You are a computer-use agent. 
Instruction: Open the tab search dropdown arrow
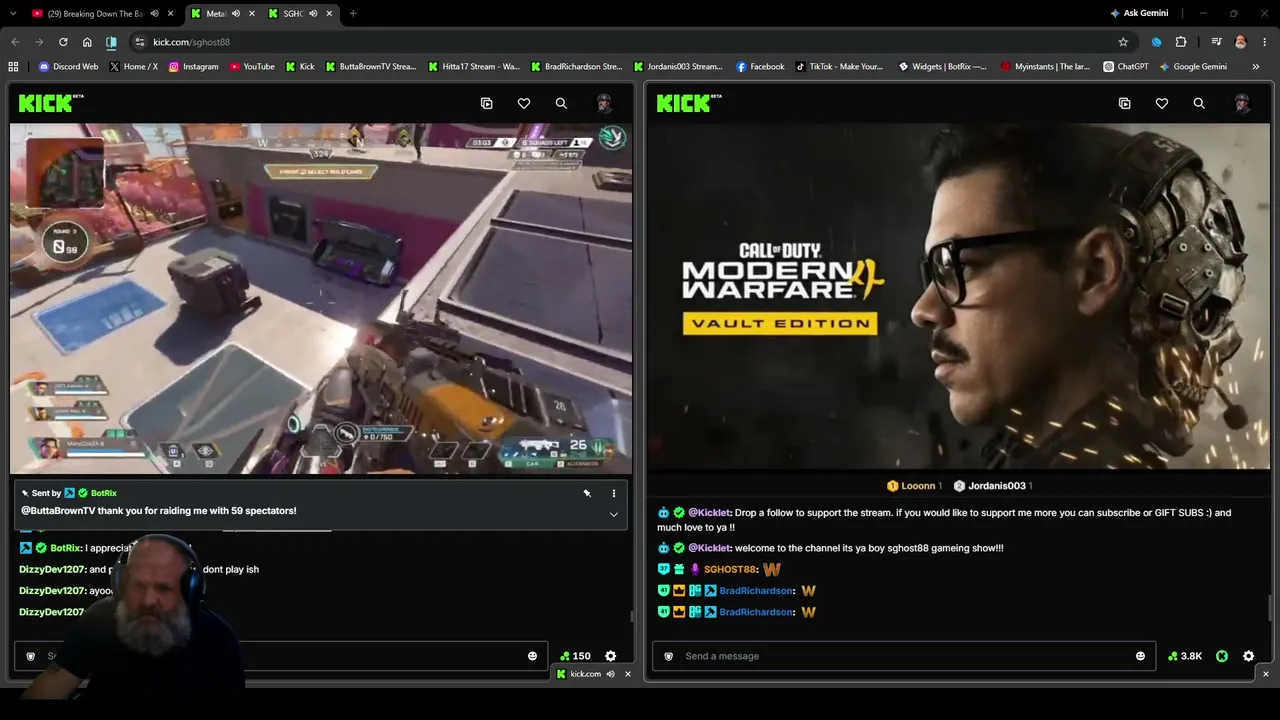tap(14, 13)
